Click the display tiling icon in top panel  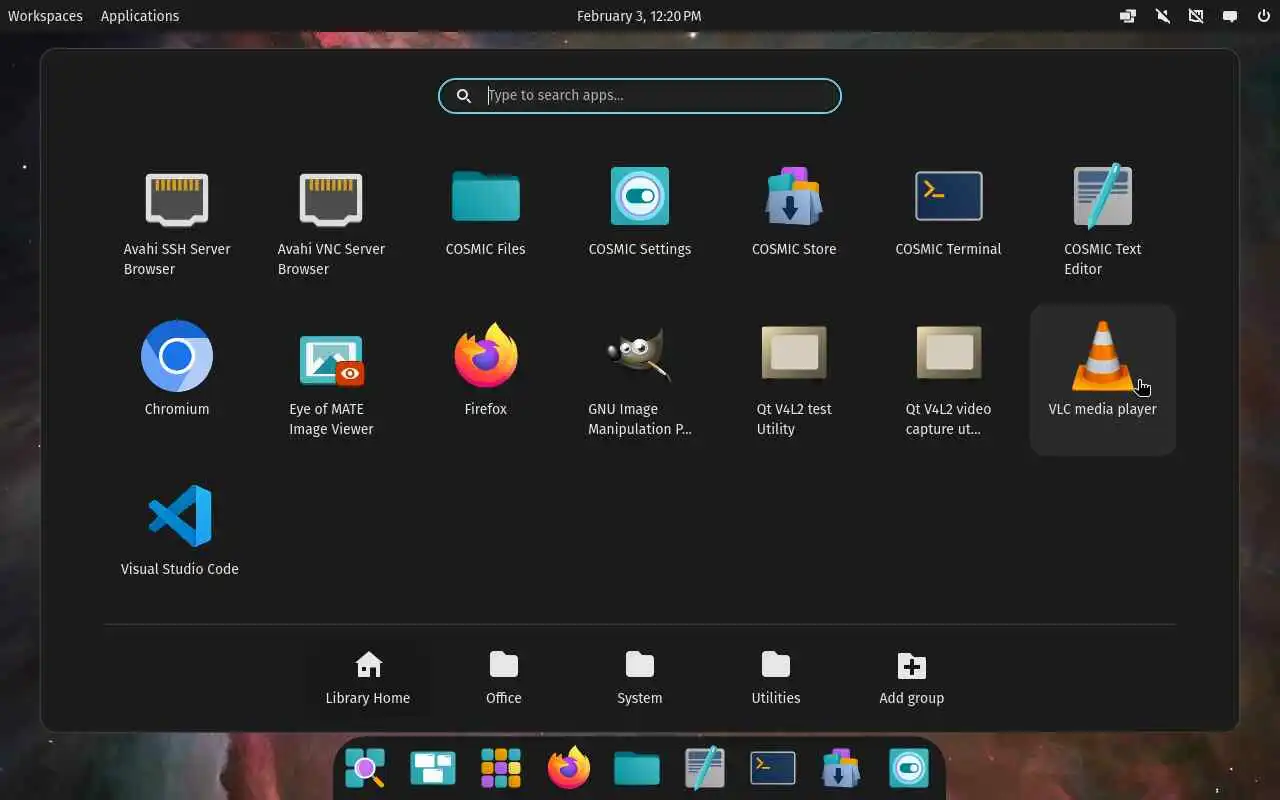(1128, 16)
